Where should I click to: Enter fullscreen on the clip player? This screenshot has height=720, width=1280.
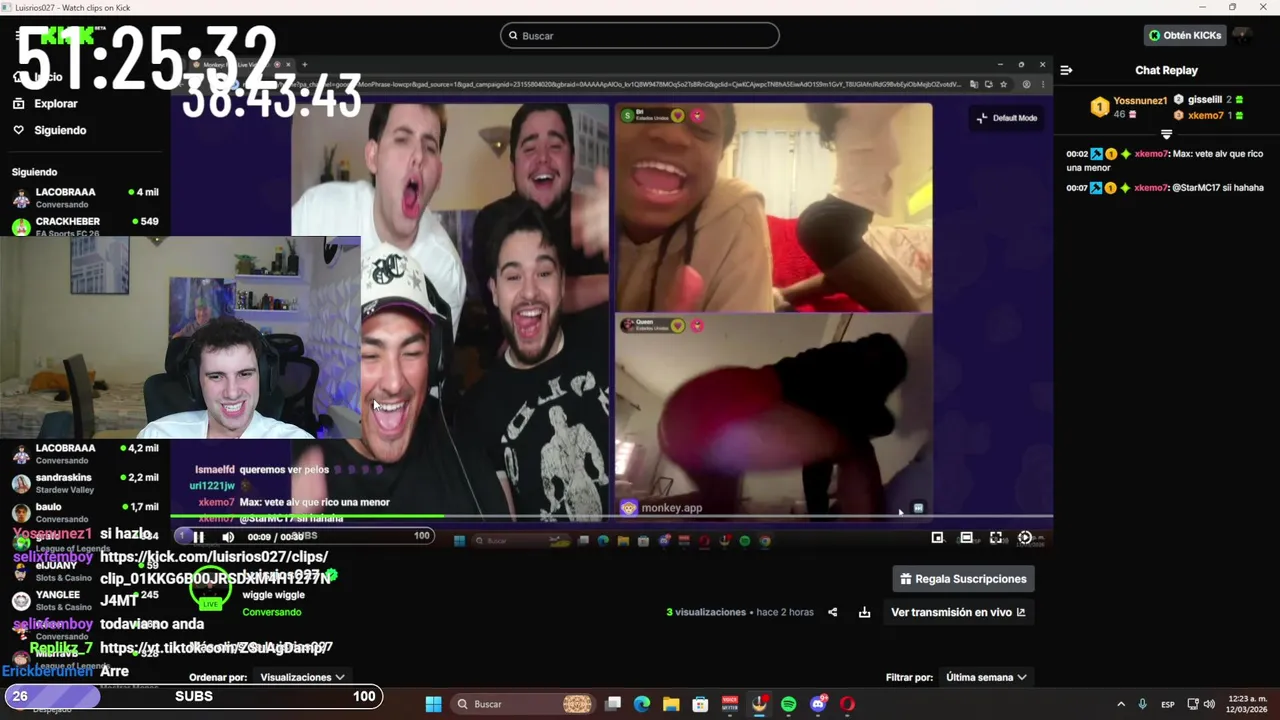[x=996, y=537]
